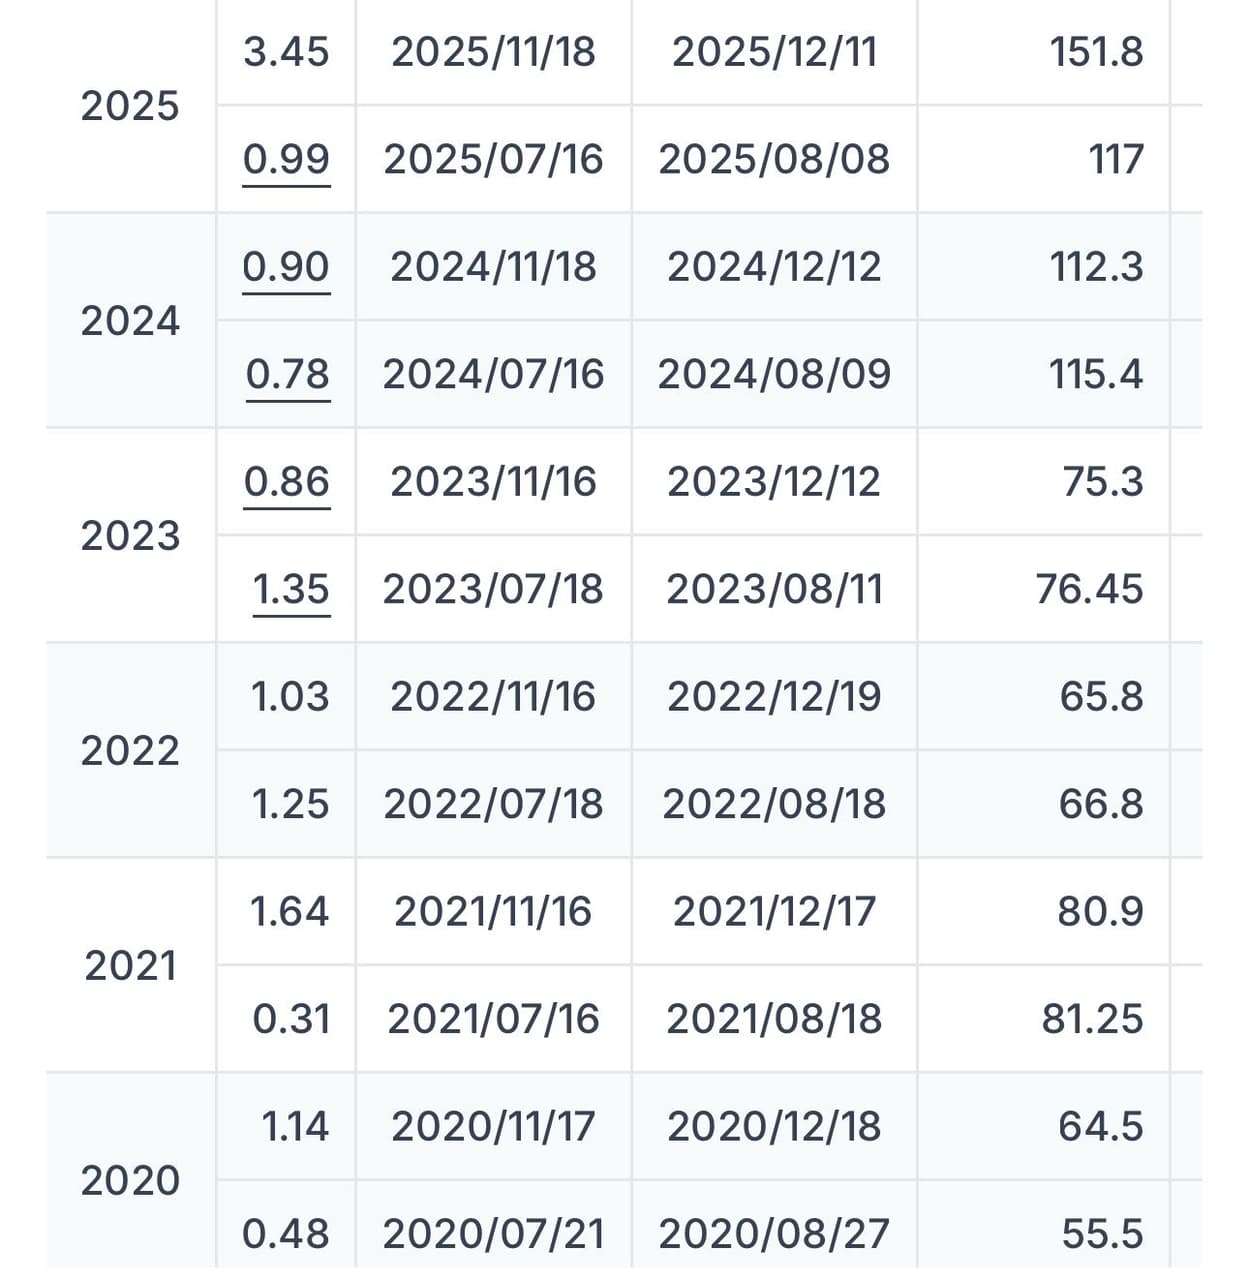Select the 2021 year cell
The image size is (1249, 1280).
[x=130, y=966]
